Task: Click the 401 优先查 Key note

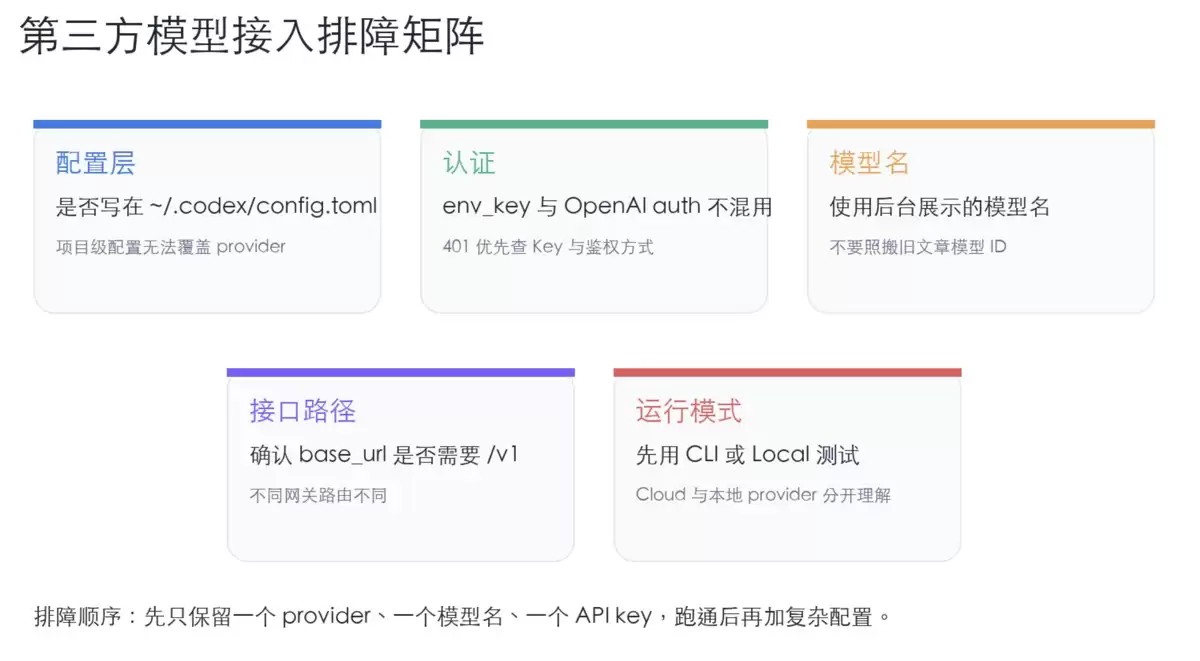Action: point(548,246)
